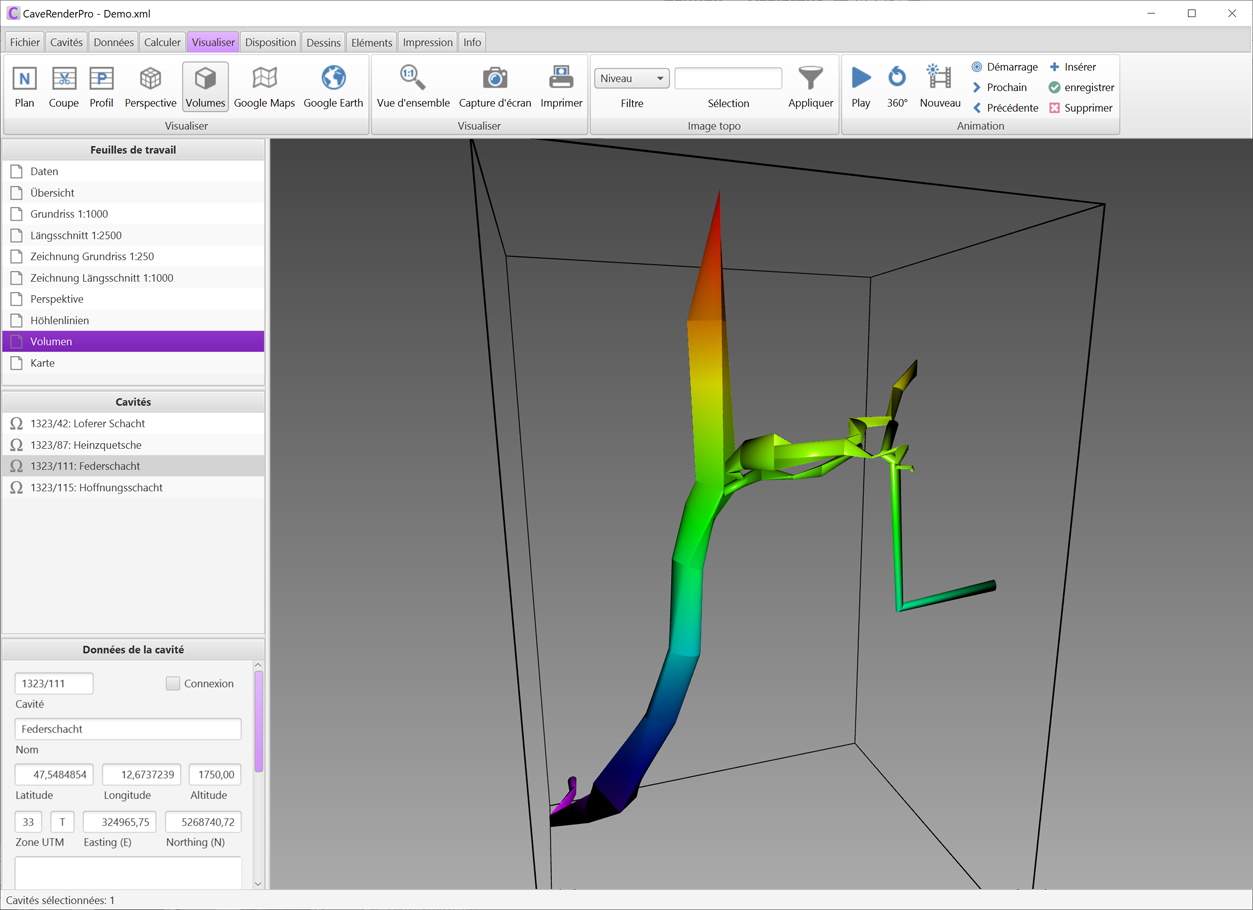
Task: Switch to the Disposition tab
Action: (x=270, y=42)
